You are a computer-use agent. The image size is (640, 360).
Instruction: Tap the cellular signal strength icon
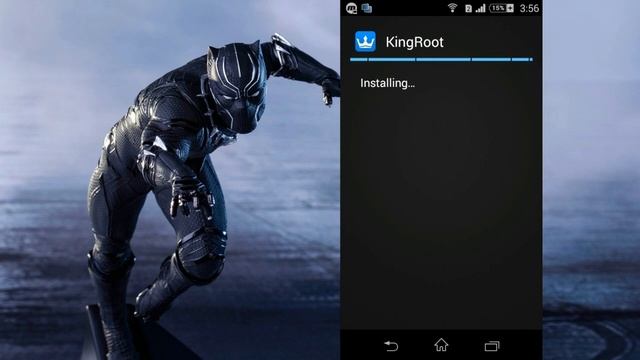[481, 8]
